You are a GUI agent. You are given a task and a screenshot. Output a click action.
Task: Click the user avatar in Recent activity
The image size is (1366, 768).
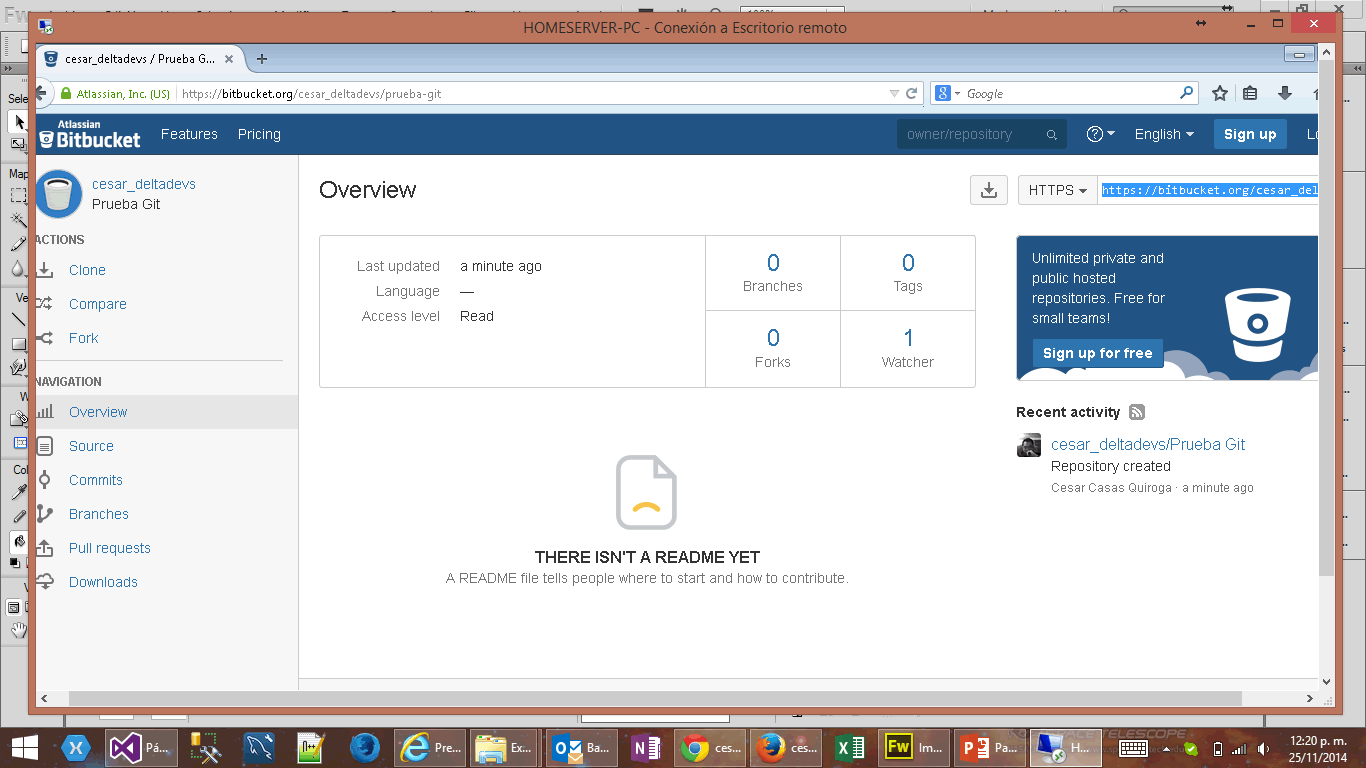1029,446
